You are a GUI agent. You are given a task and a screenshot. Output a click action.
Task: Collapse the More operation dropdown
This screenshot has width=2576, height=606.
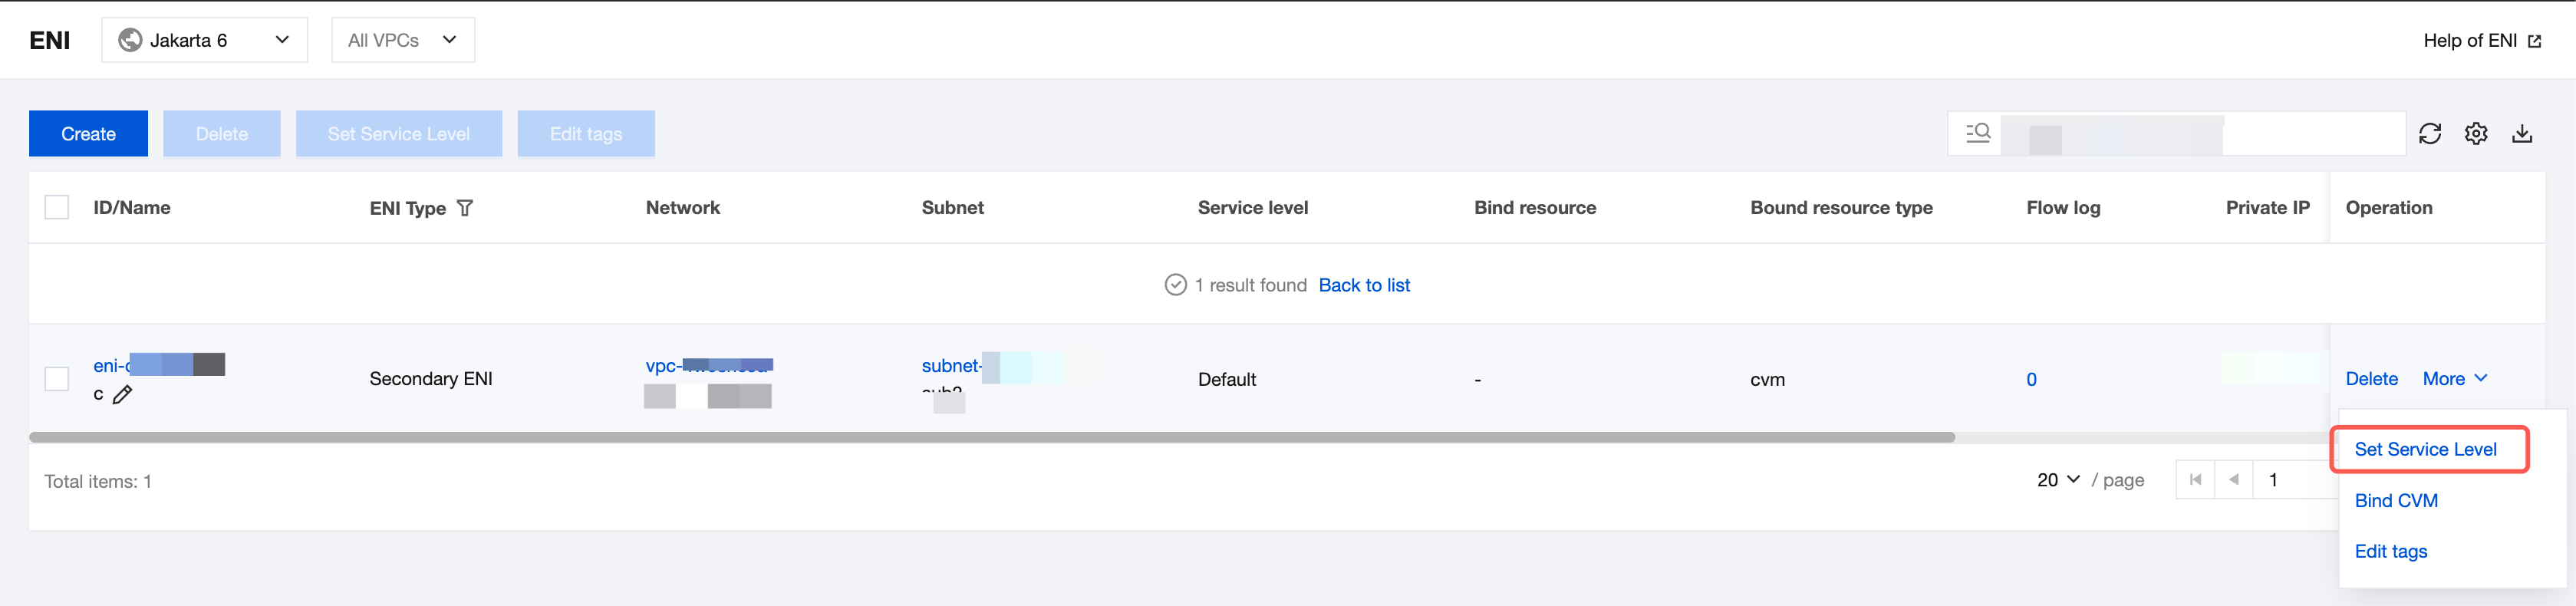pyautogui.click(x=2454, y=379)
